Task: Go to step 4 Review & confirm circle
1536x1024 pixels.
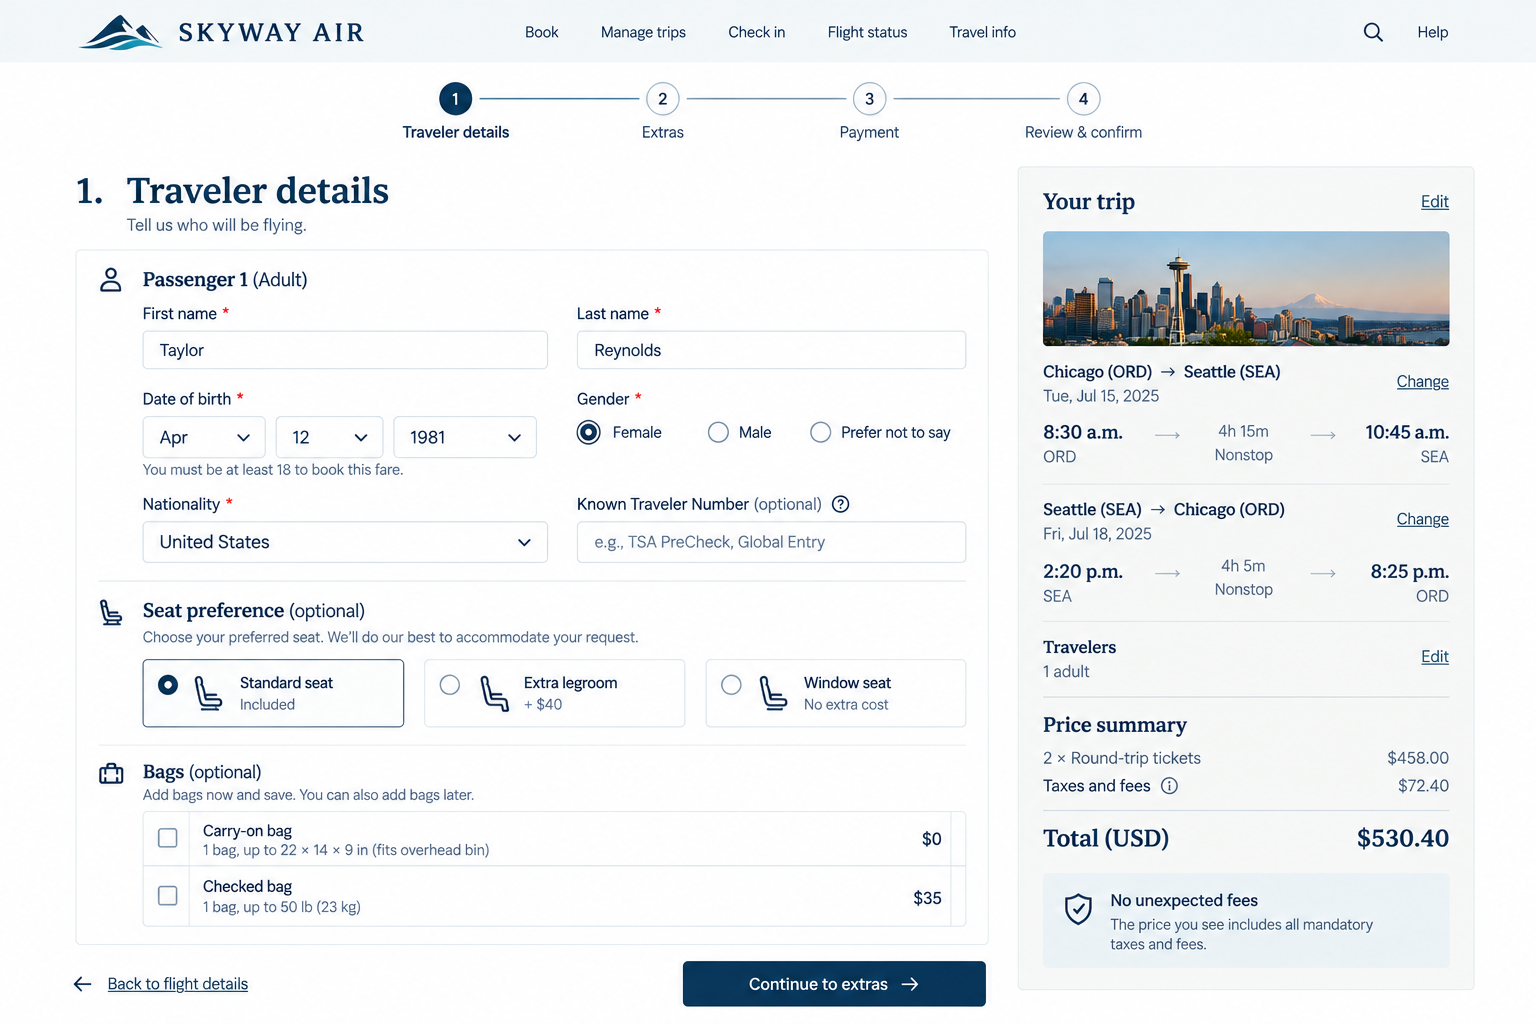Action: click(x=1083, y=99)
